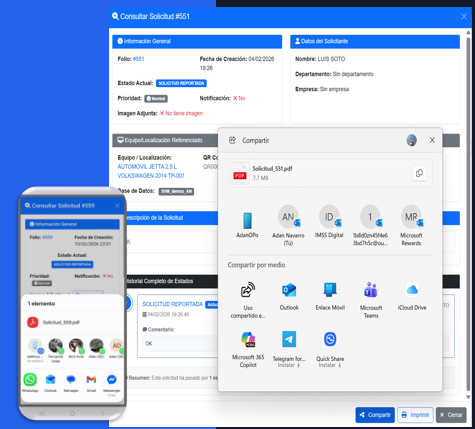This screenshot has width=475, height=429.
Task: Tap the PDF icon for Solicitud_559.pdf
Action: coord(33,322)
